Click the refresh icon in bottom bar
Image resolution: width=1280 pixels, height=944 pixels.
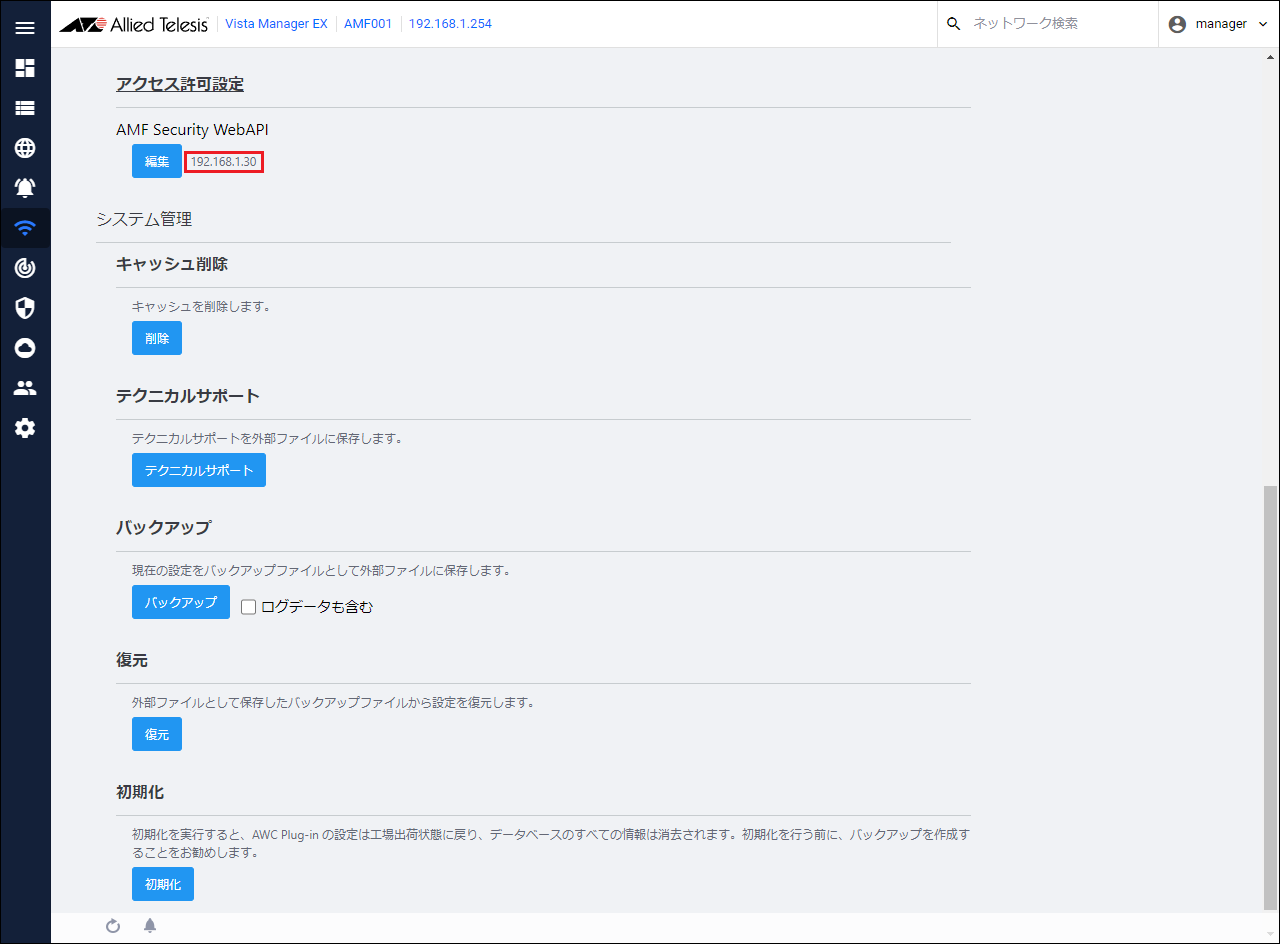click(113, 926)
